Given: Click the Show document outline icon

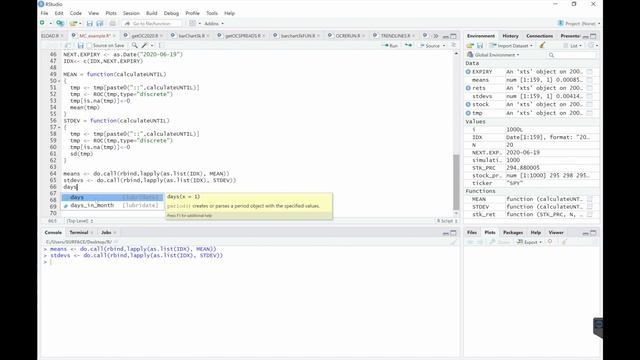Looking at the screenshot, I should [x=453, y=45].
